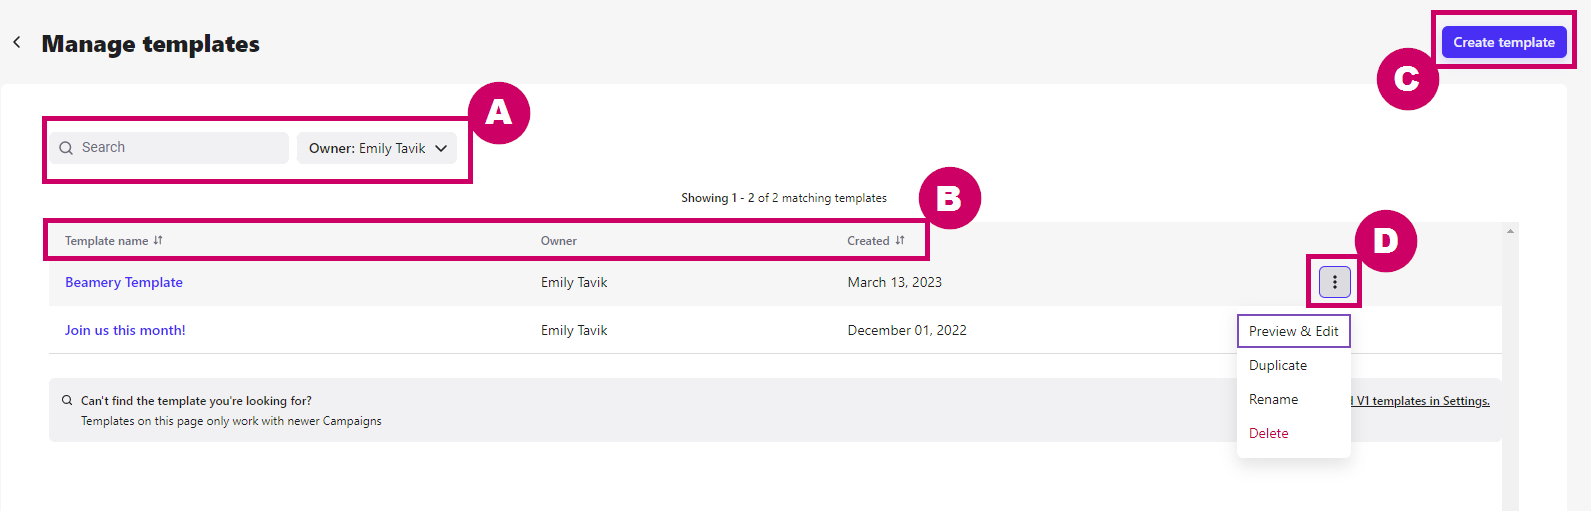Select Rename from the context menu
Viewport: 1591px width, 511px height.
coord(1273,399)
